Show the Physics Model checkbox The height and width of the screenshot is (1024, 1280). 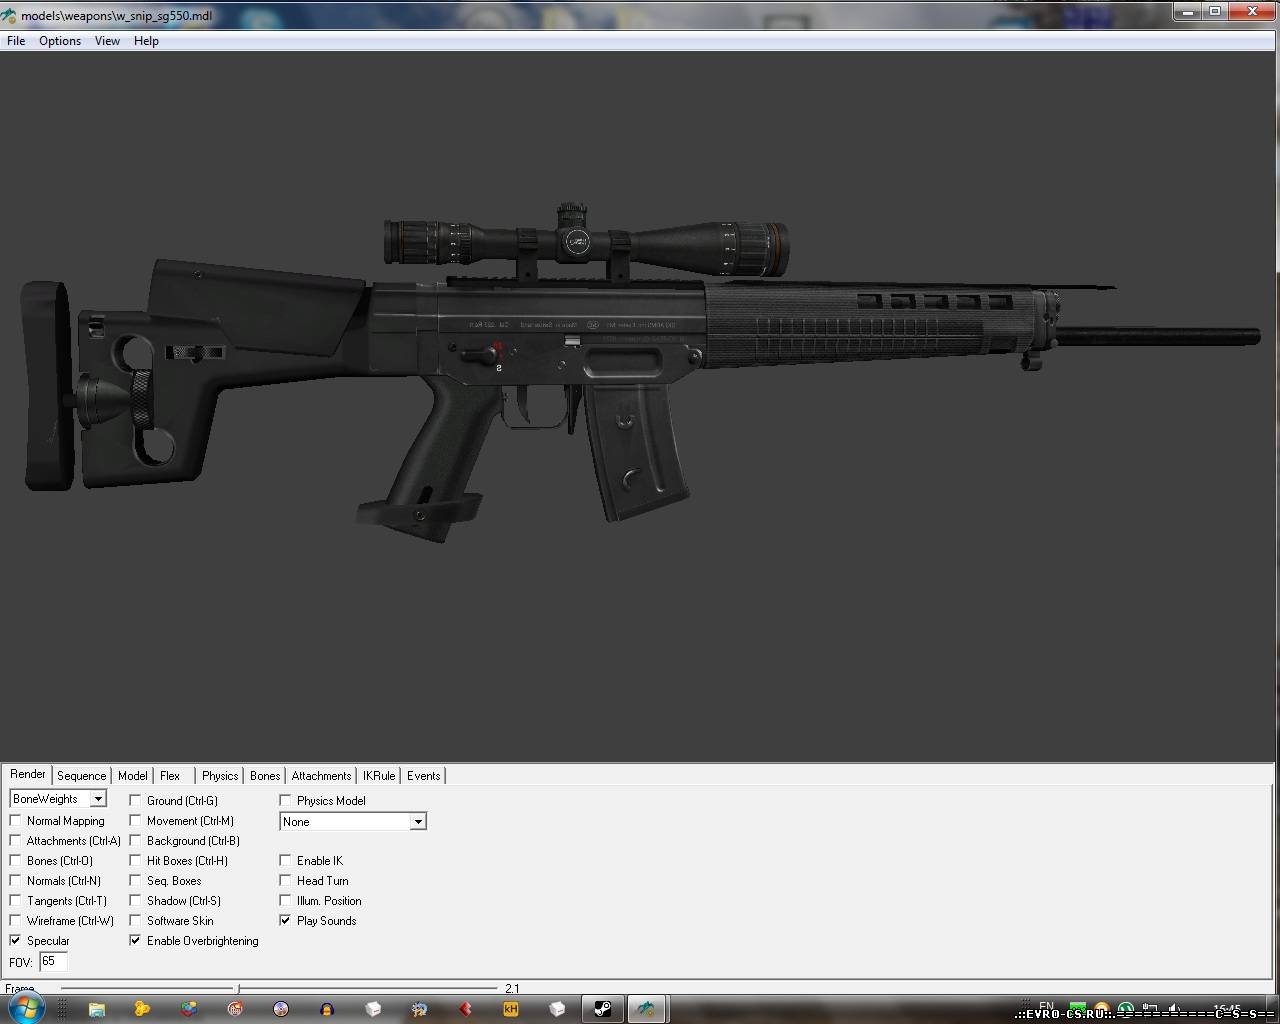click(285, 801)
